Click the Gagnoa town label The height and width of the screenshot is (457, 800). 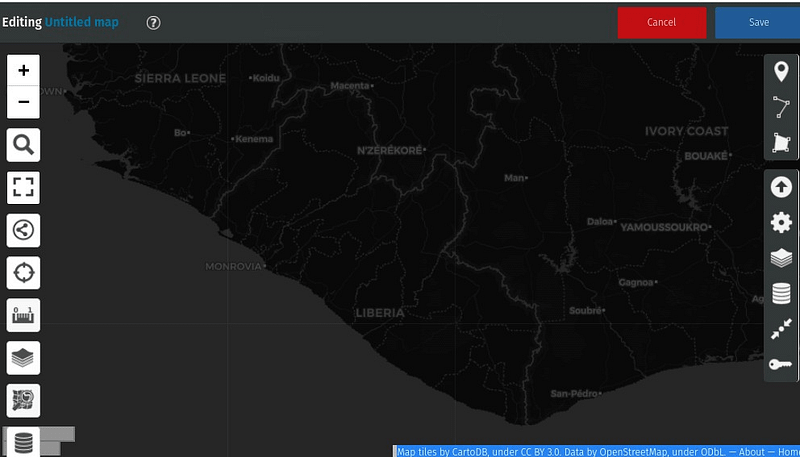coord(636,283)
